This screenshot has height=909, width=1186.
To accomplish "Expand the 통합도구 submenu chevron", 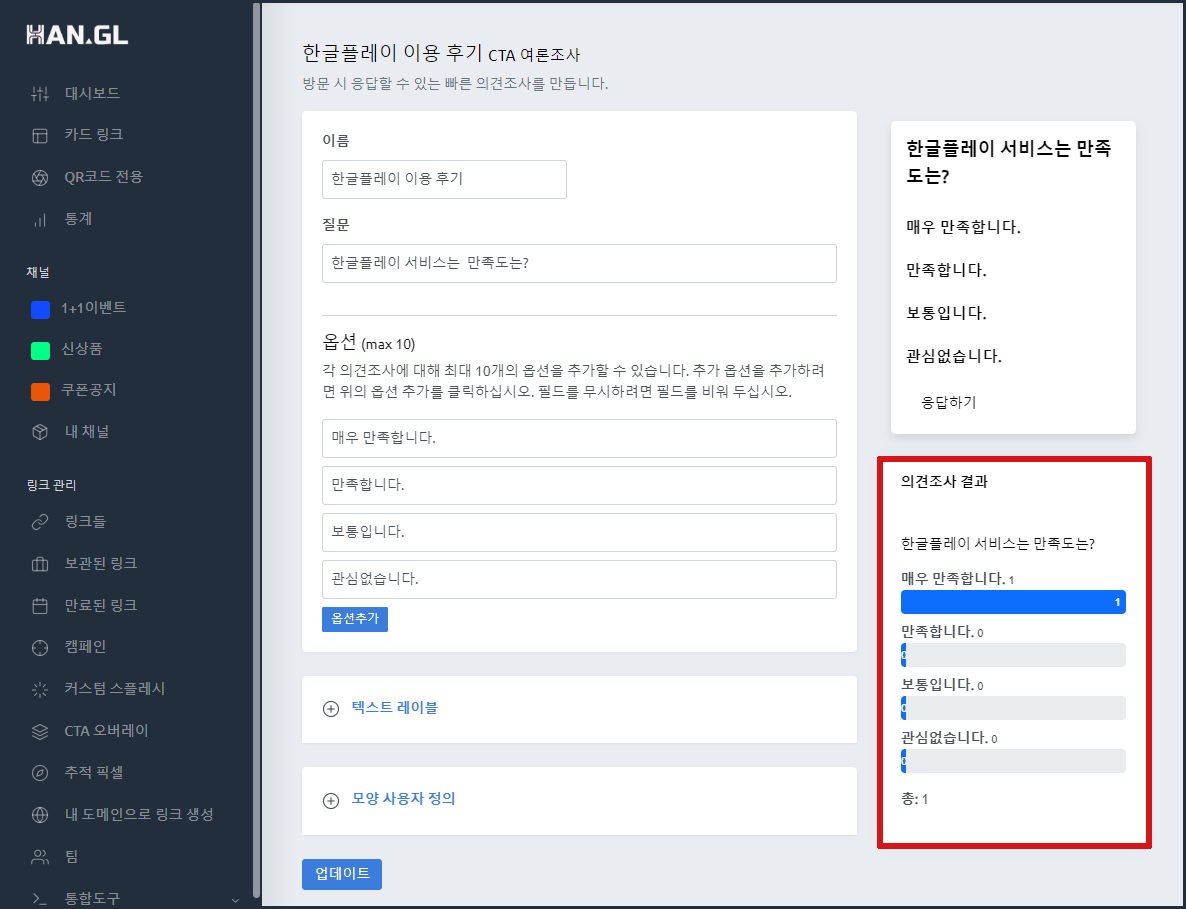I will pyautogui.click(x=235, y=900).
